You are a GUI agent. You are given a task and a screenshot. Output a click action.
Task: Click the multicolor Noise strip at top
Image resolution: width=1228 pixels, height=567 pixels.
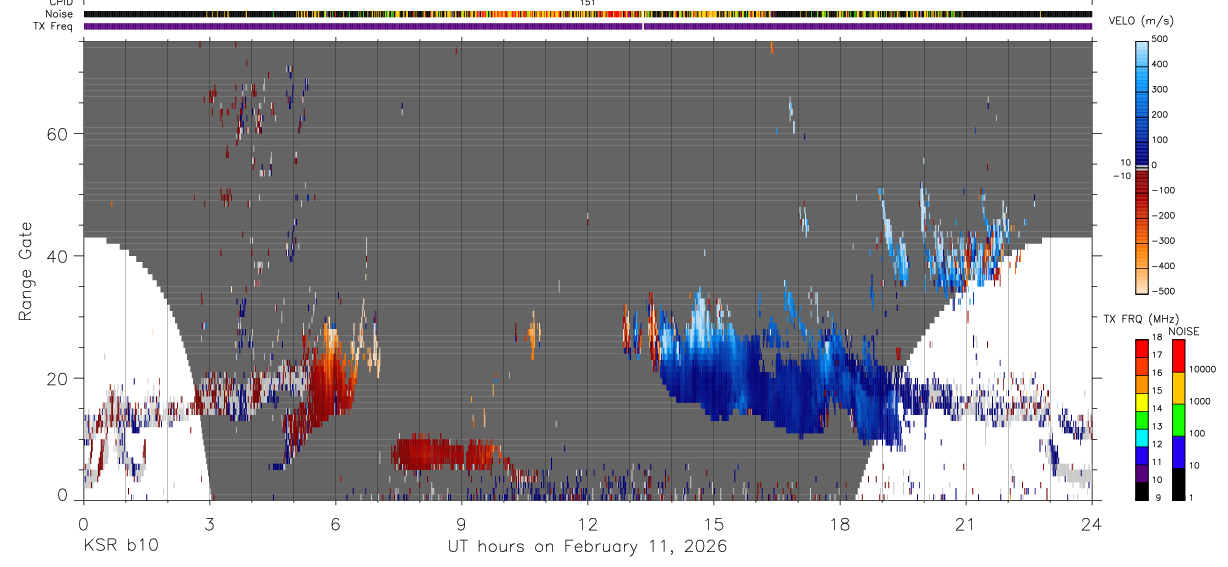pos(587,14)
